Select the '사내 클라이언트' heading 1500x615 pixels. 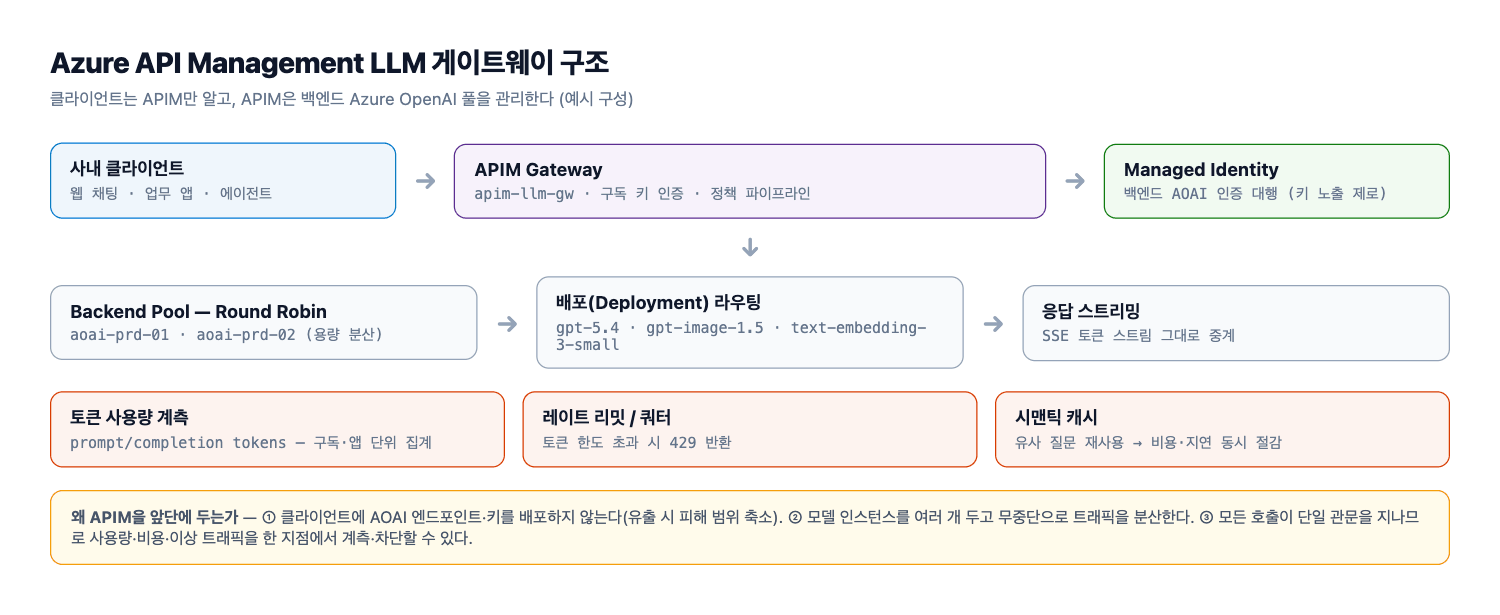(127, 168)
